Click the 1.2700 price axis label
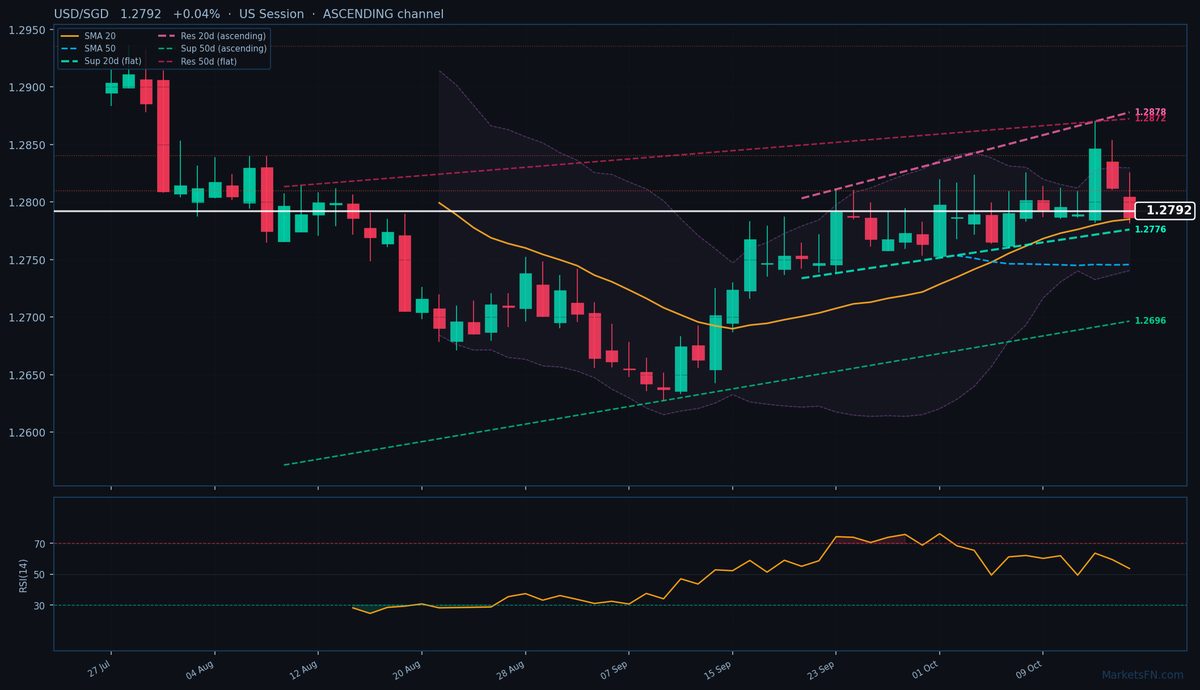This screenshot has width=1200, height=690. (x=27, y=318)
